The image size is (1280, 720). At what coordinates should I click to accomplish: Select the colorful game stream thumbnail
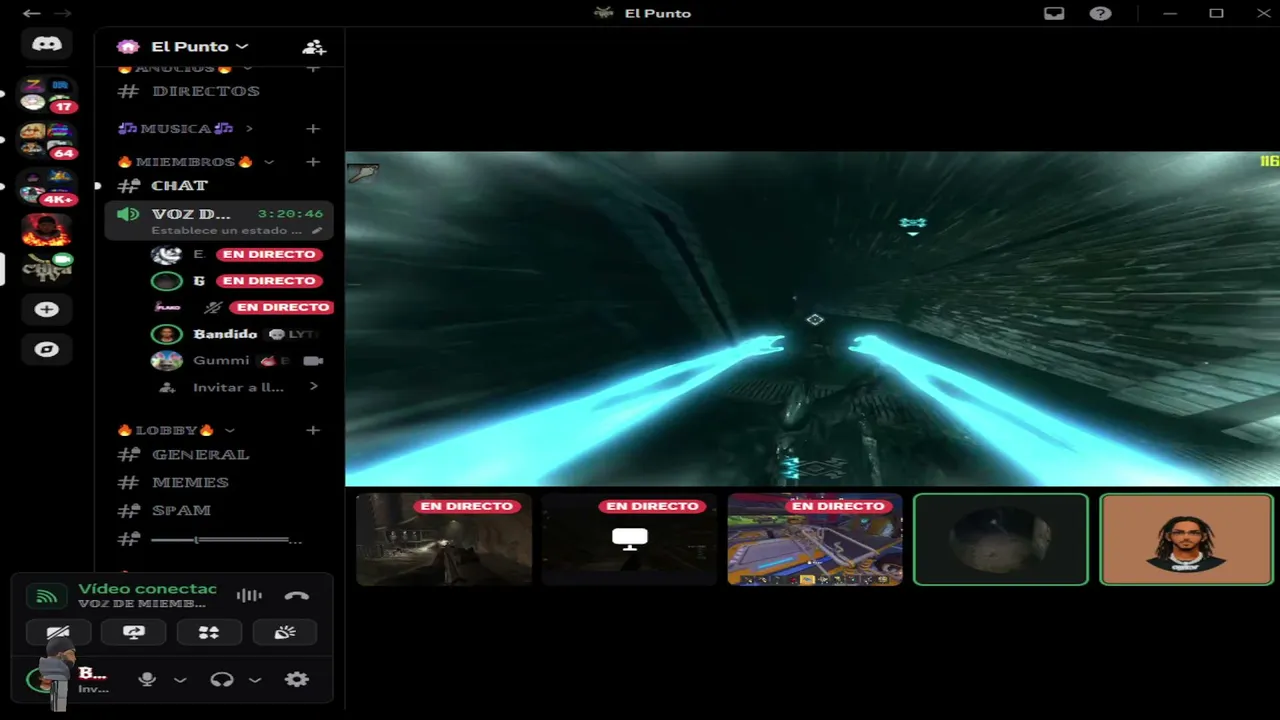coord(815,539)
